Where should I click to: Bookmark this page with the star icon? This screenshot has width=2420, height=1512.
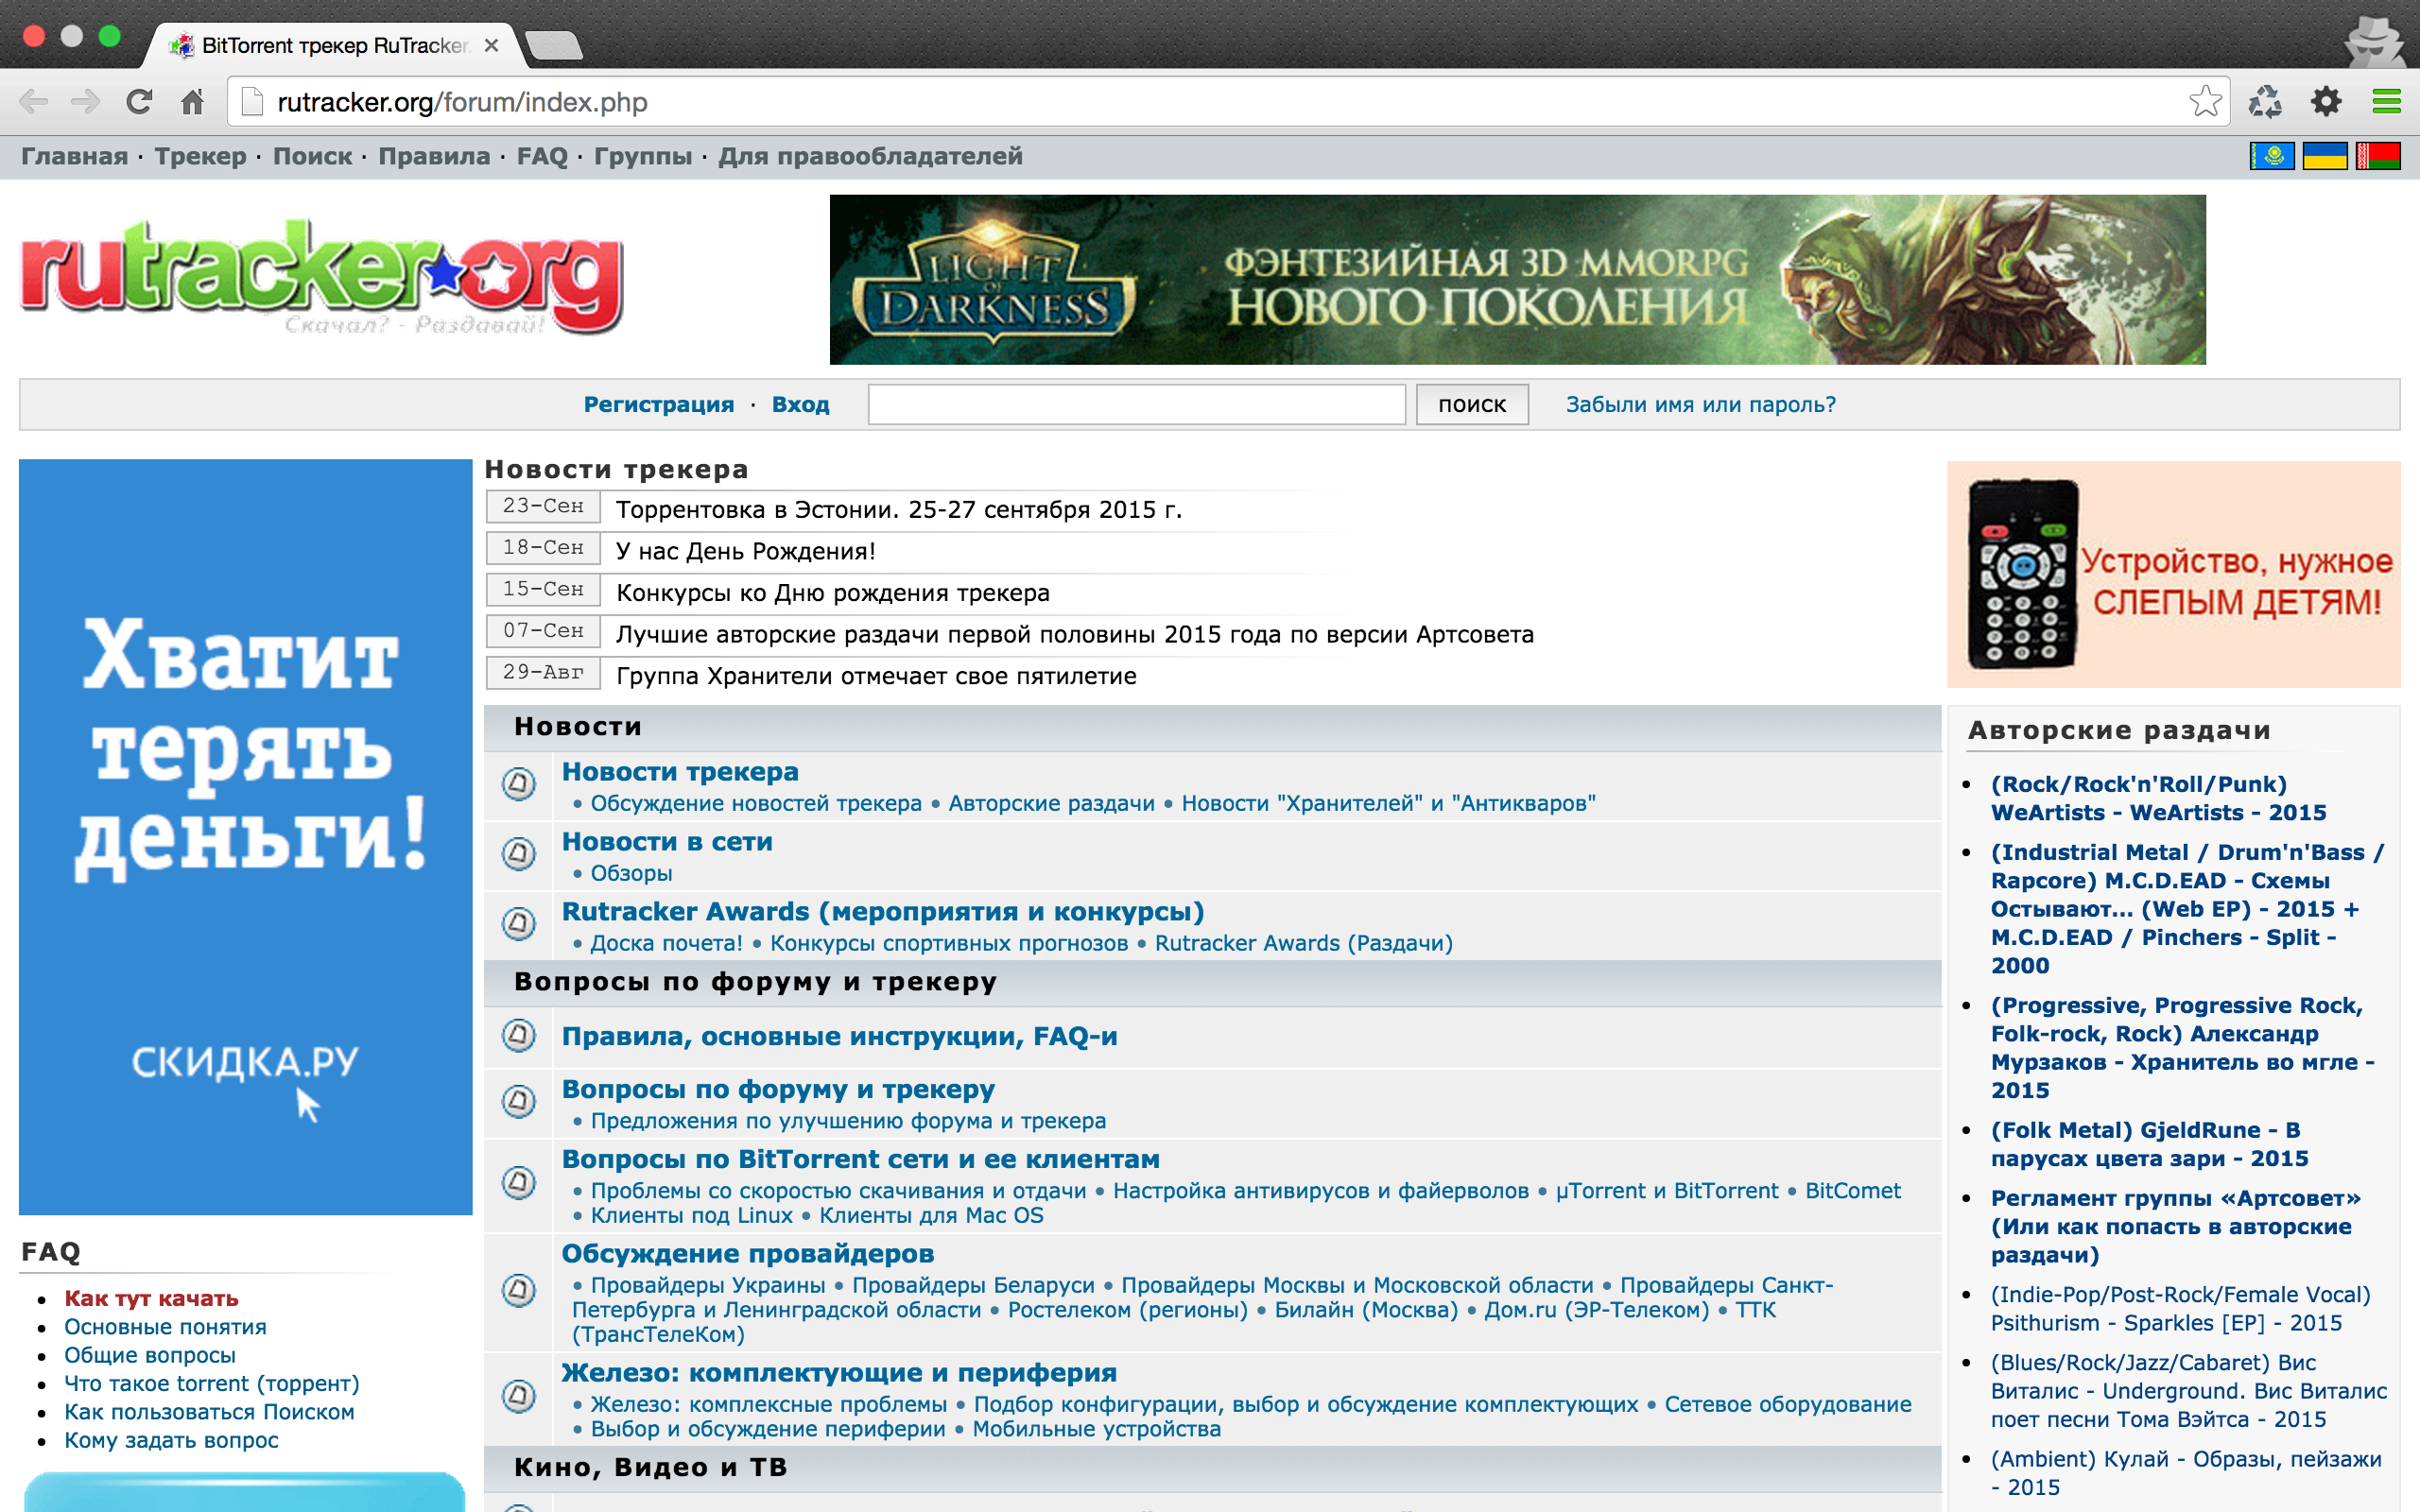coord(2205,102)
